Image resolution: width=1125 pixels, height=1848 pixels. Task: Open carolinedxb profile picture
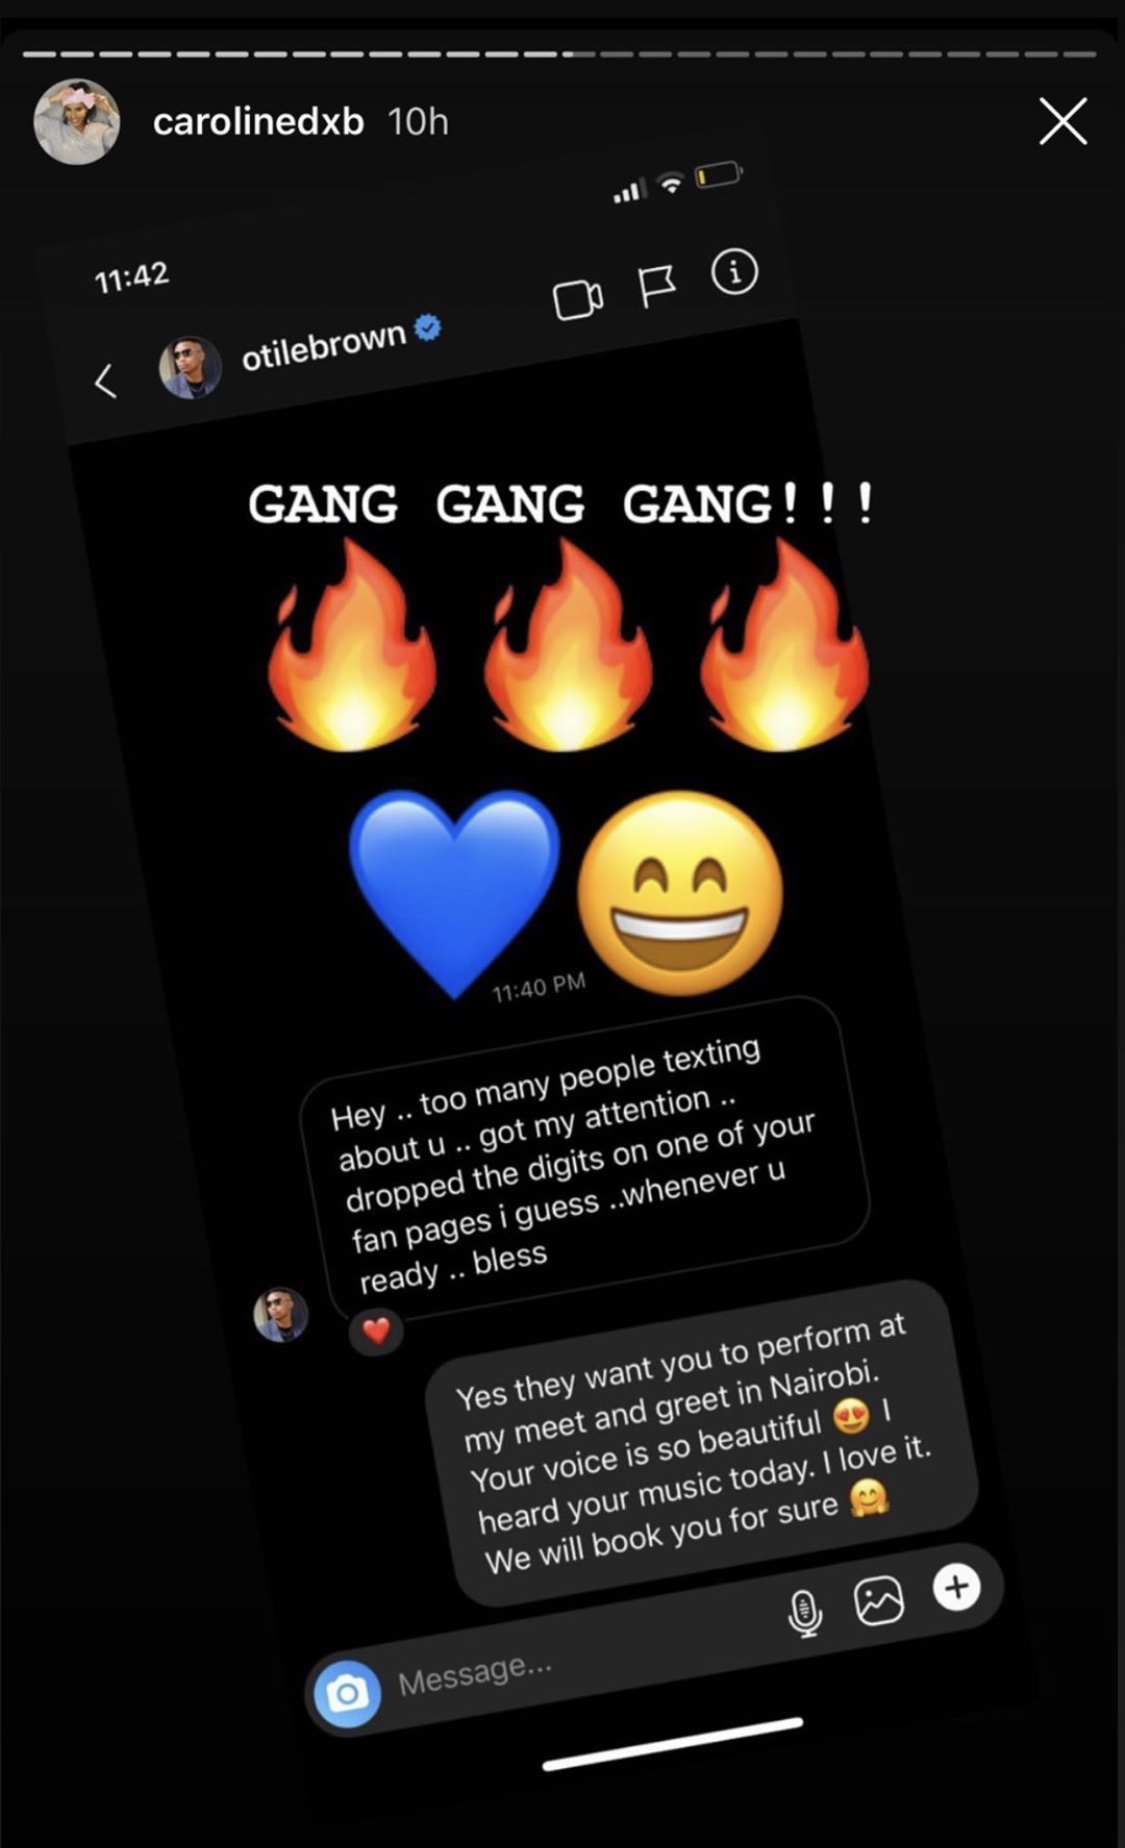(x=77, y=121)
